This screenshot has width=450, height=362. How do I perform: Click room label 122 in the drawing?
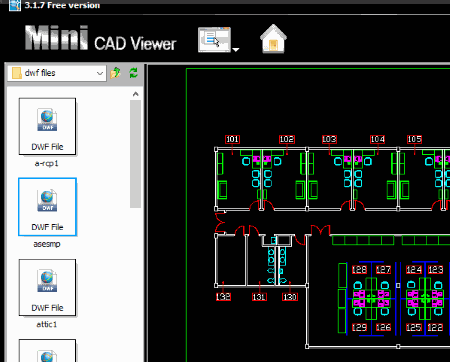[435, 327]
